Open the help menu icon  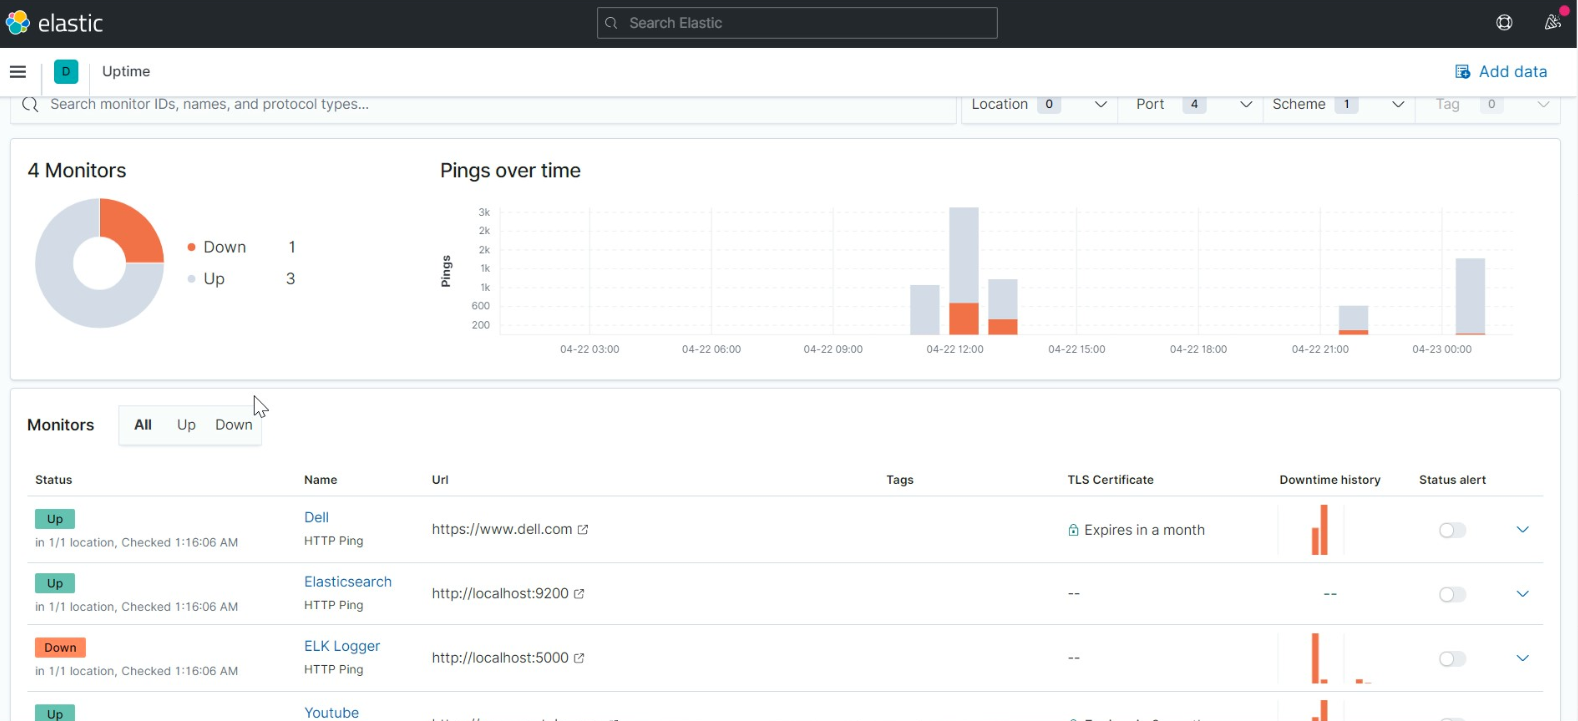tap(1504, 23)
